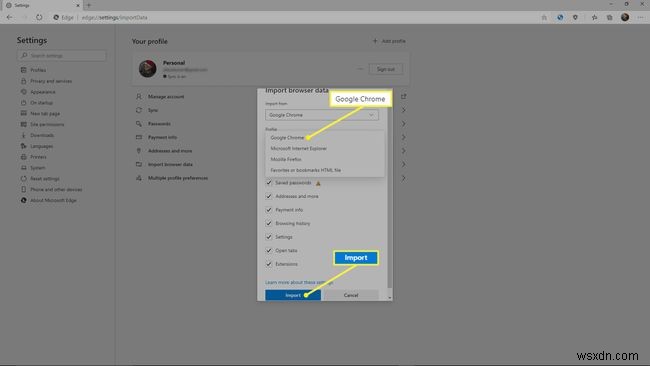Expand Multiple profile preferences row chevron
The width and height of the screenshot is (650, 366).
point(403,178)
